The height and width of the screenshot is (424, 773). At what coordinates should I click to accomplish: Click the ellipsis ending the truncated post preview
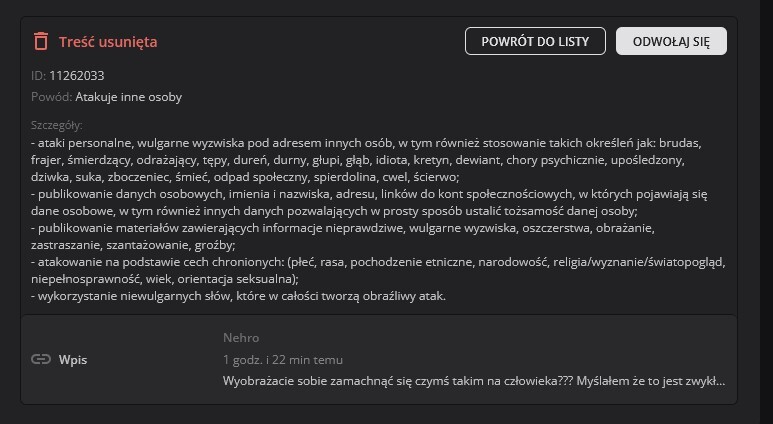720,381
